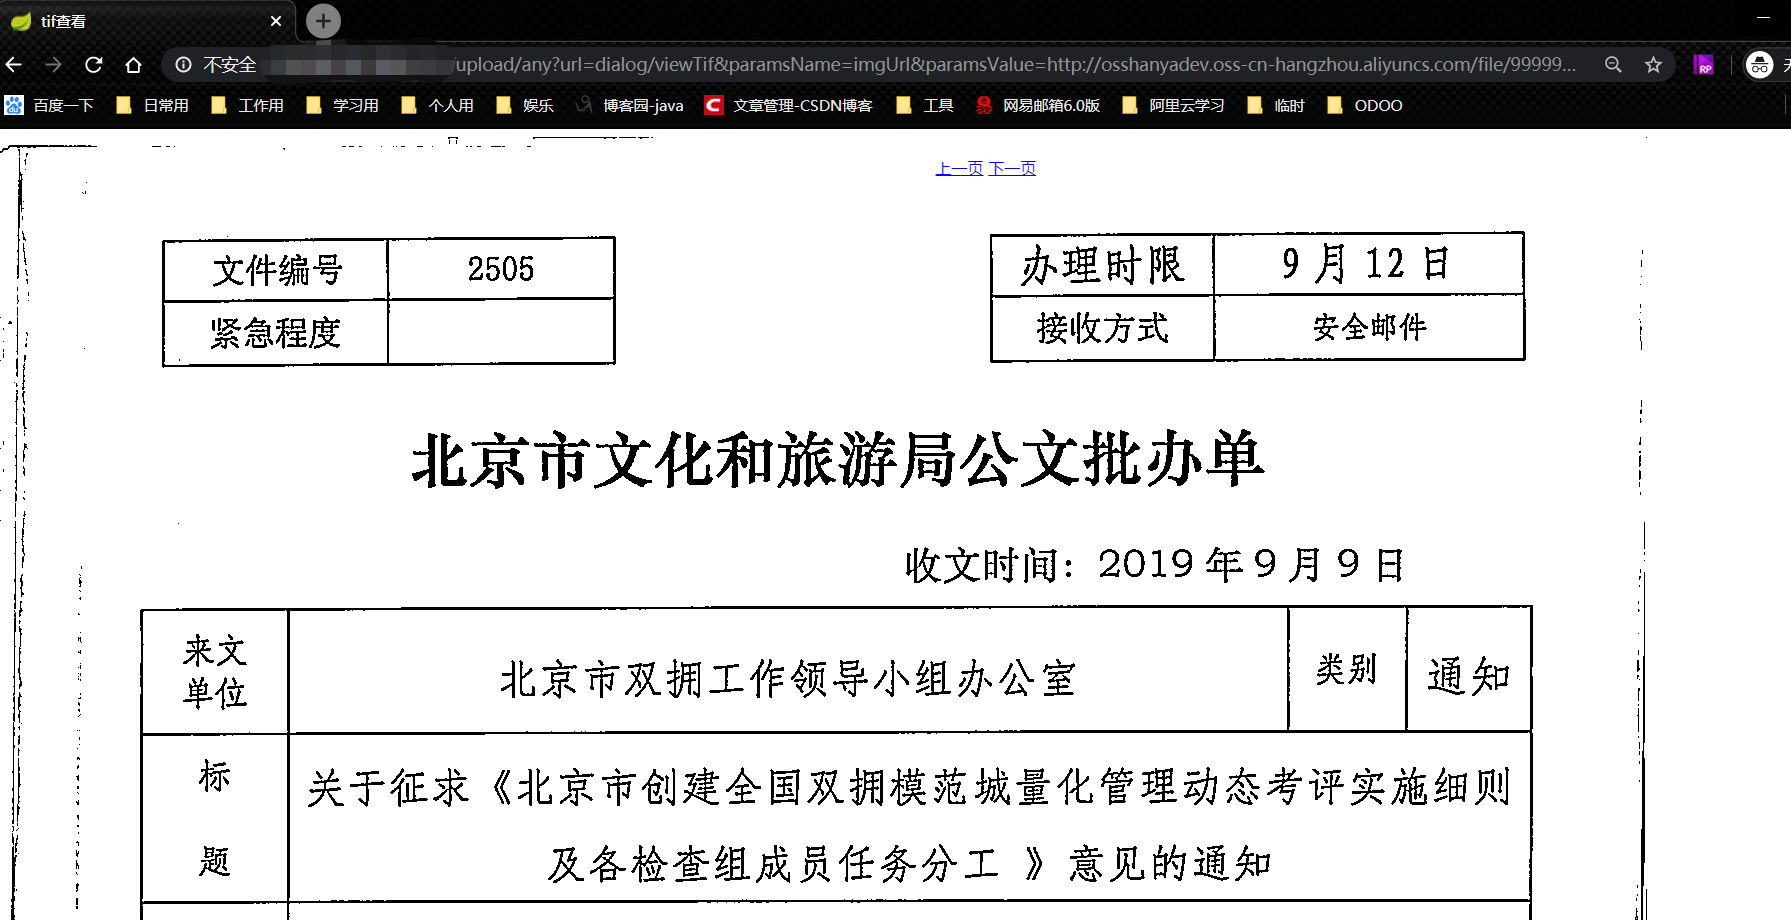Open Baidu via the 百度一下 favicon
This screenshot has width=1791, height=920.
click(x=14, y=104)
